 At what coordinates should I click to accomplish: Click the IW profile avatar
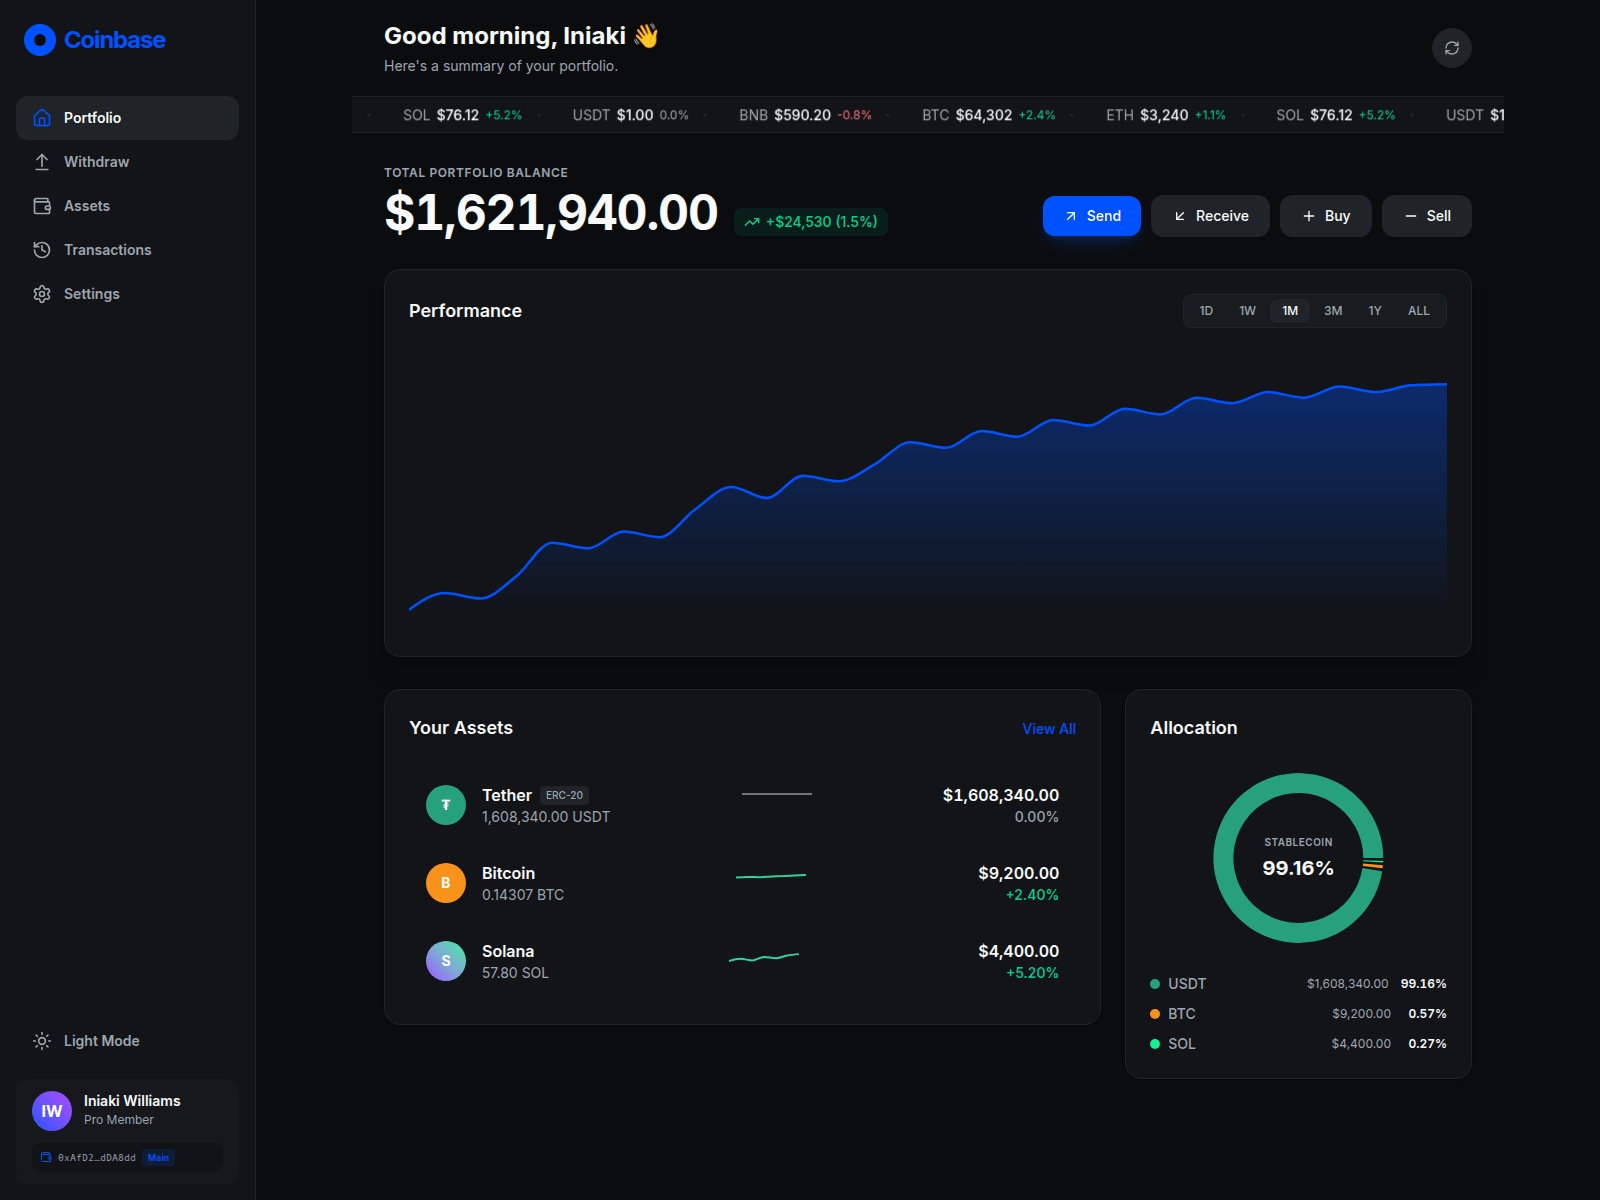[52, 1111]
